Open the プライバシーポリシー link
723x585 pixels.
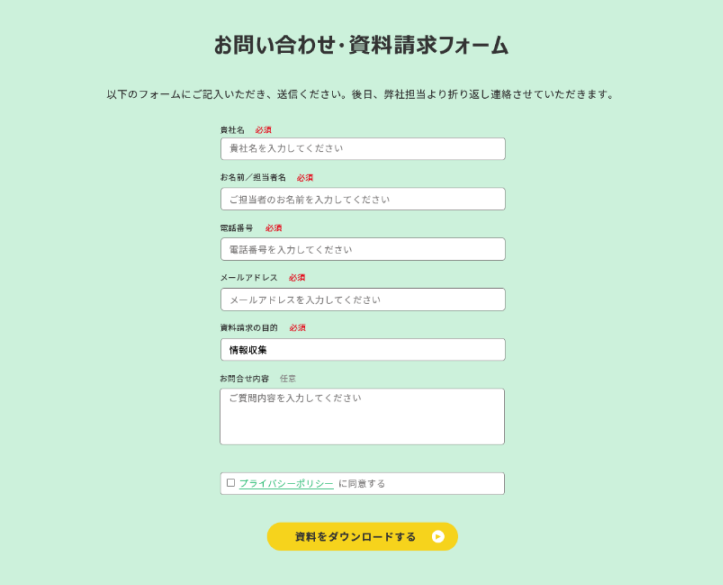pos(286,484)
